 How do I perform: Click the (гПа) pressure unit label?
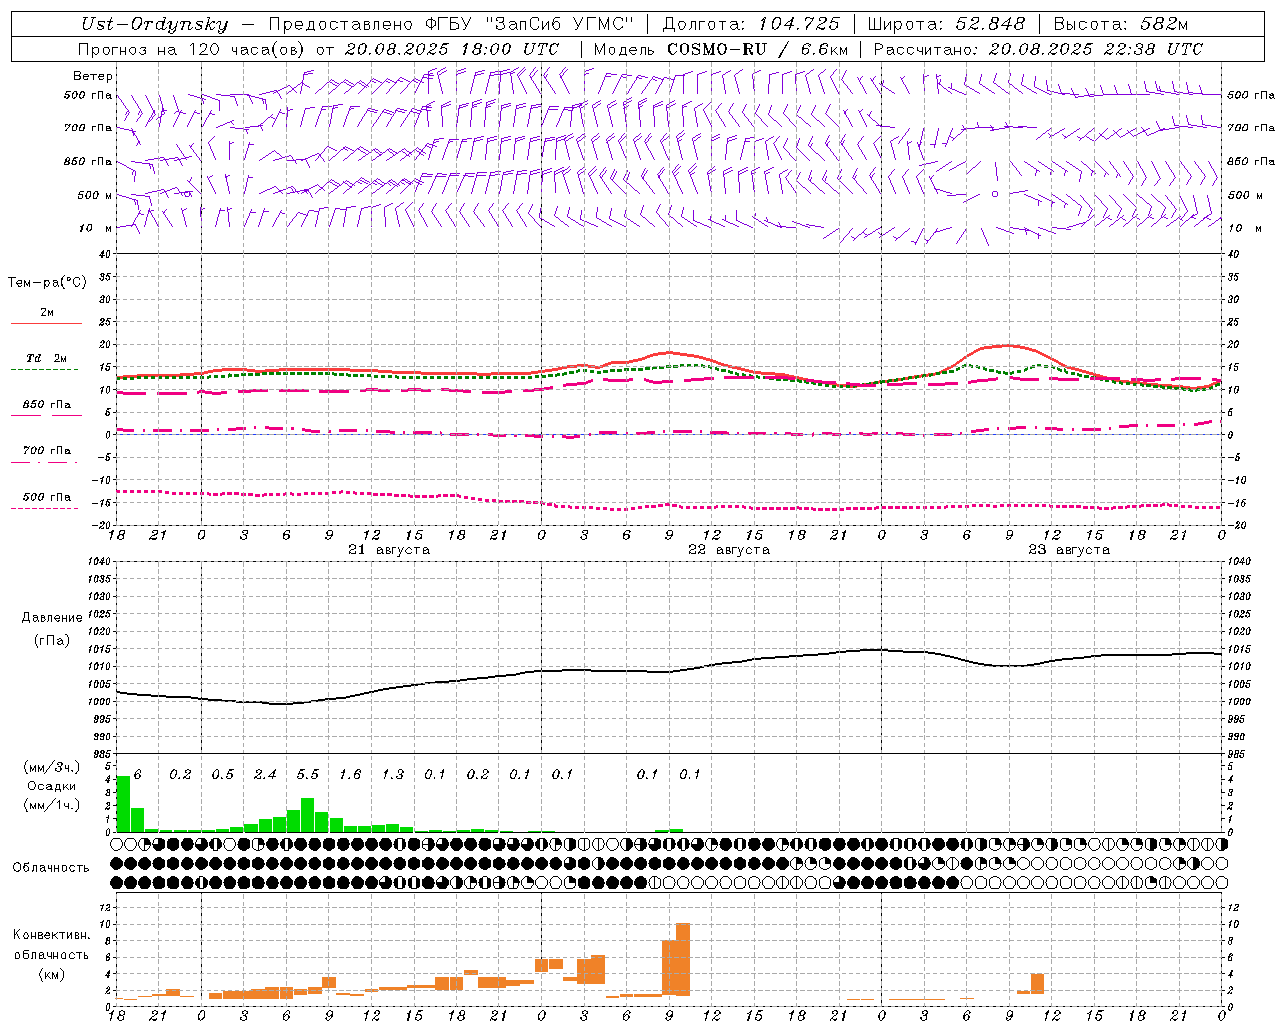pos(52,641)
